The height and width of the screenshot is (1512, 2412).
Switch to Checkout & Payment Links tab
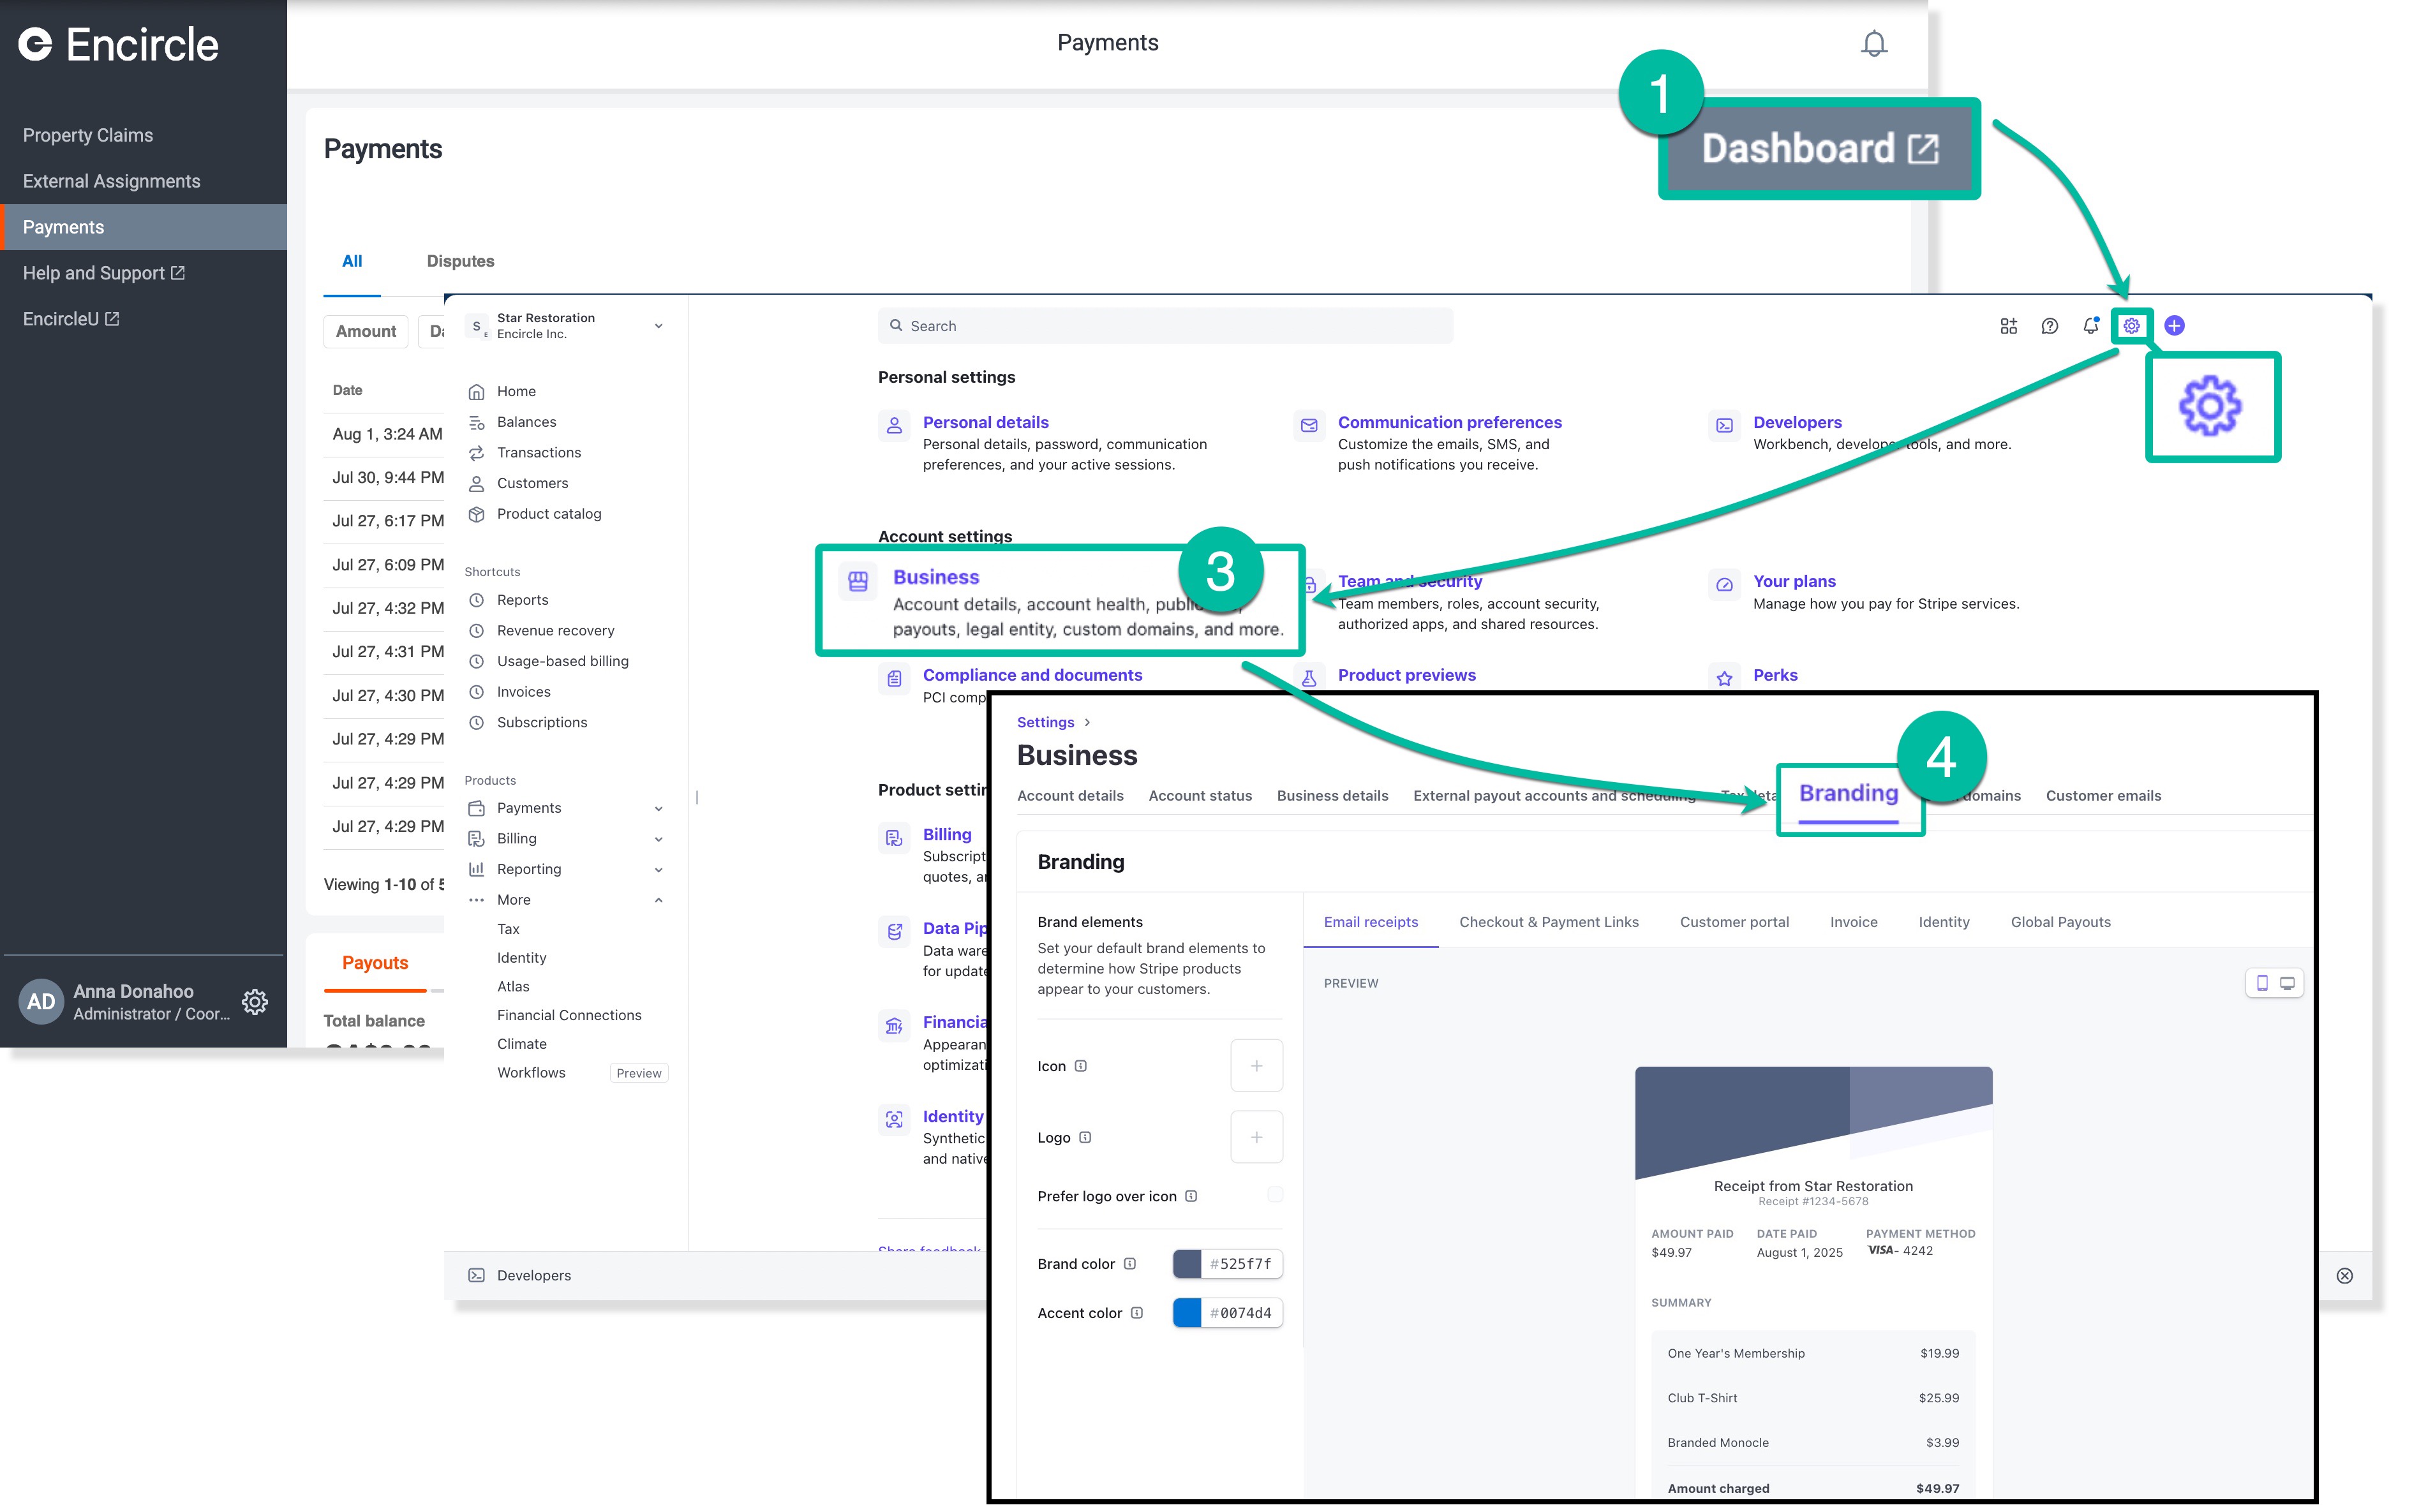pos(1548,922)
